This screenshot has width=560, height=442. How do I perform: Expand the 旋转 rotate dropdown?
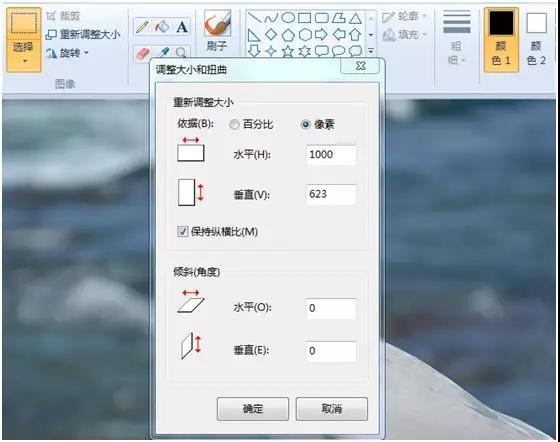(x=86, y=53)
